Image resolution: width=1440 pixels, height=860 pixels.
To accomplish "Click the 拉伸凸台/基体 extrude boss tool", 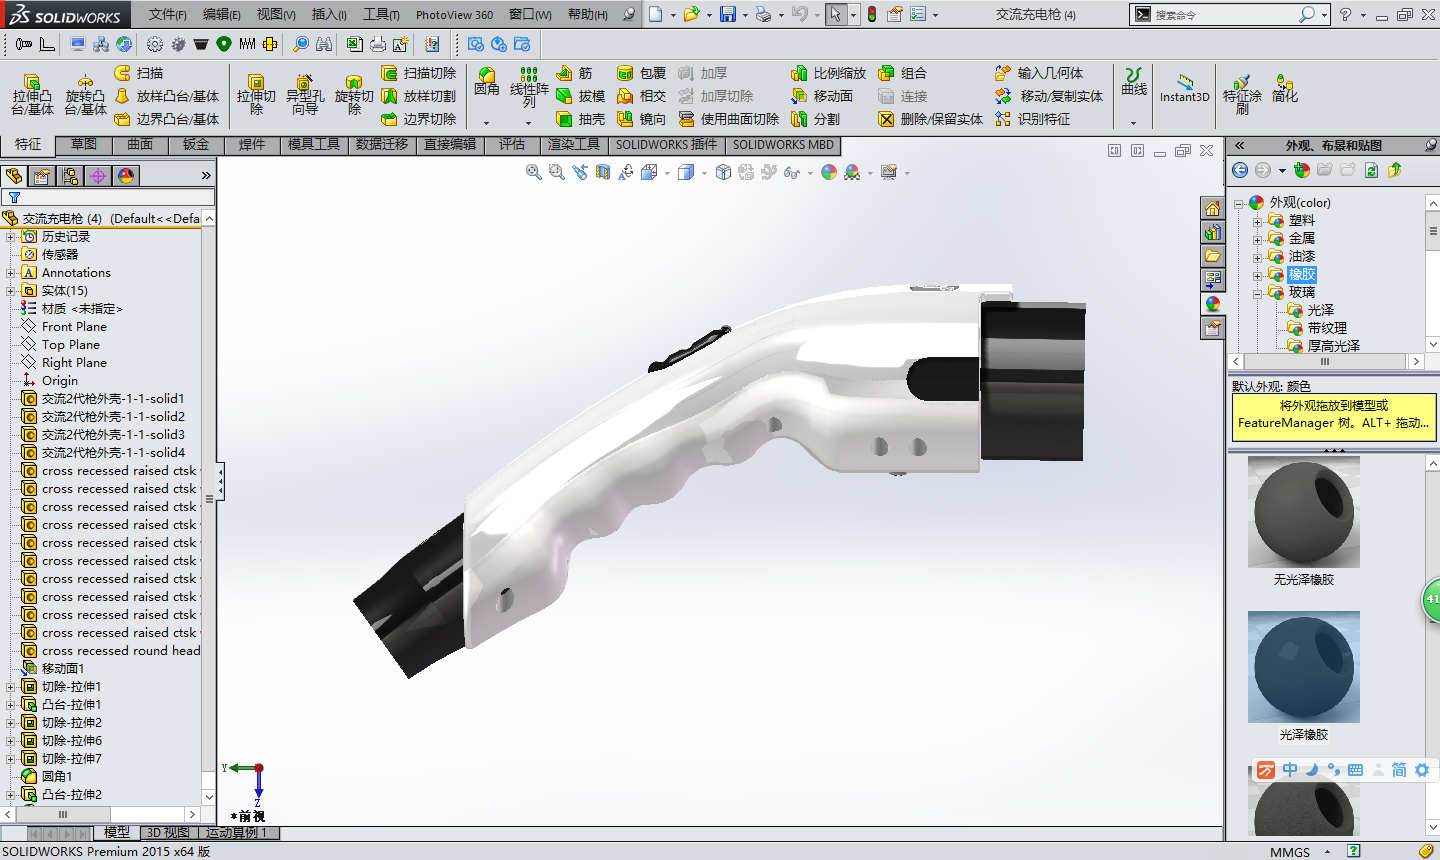I will coord(32,94).
